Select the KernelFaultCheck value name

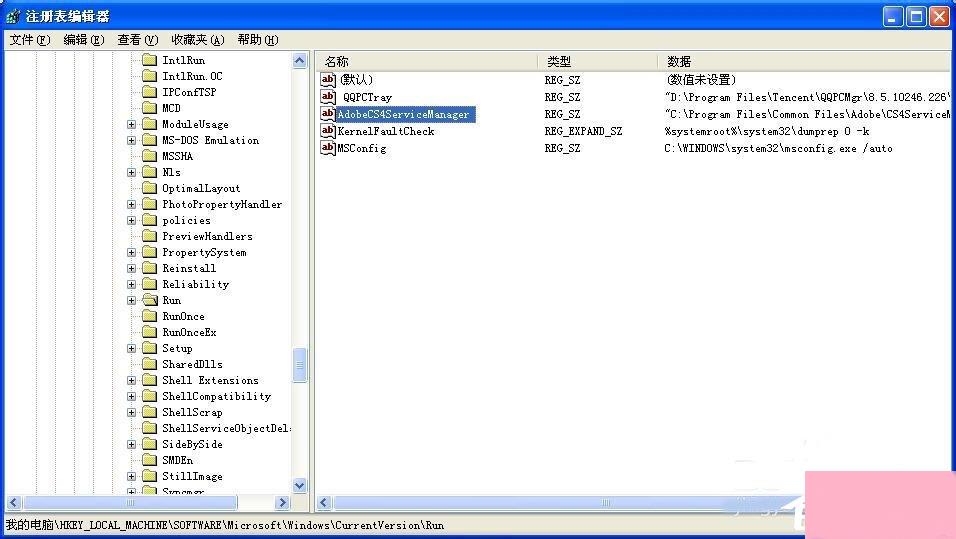[386, 131]
